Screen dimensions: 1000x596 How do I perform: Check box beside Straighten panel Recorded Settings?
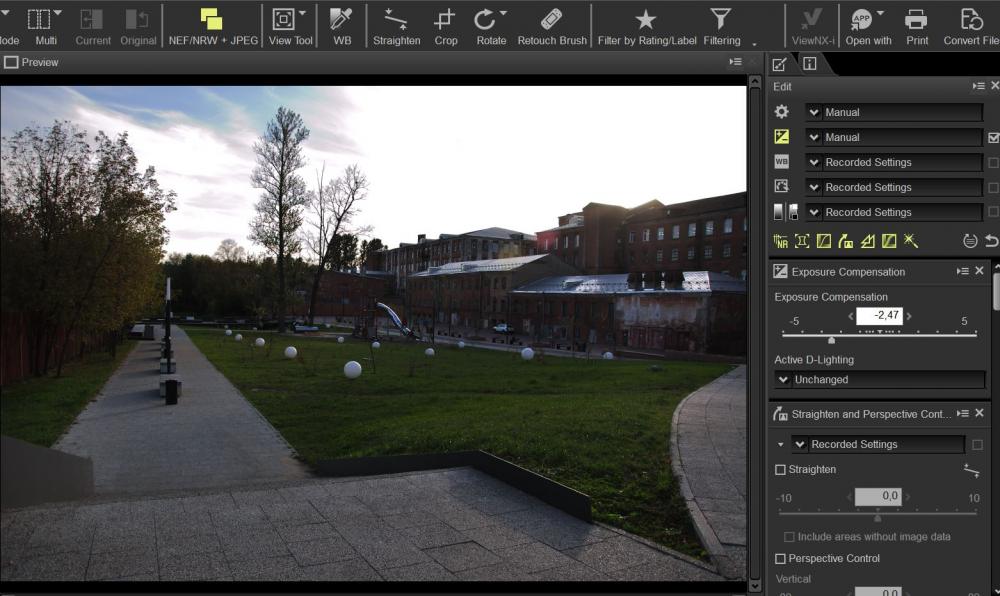(x=977, y=444)
